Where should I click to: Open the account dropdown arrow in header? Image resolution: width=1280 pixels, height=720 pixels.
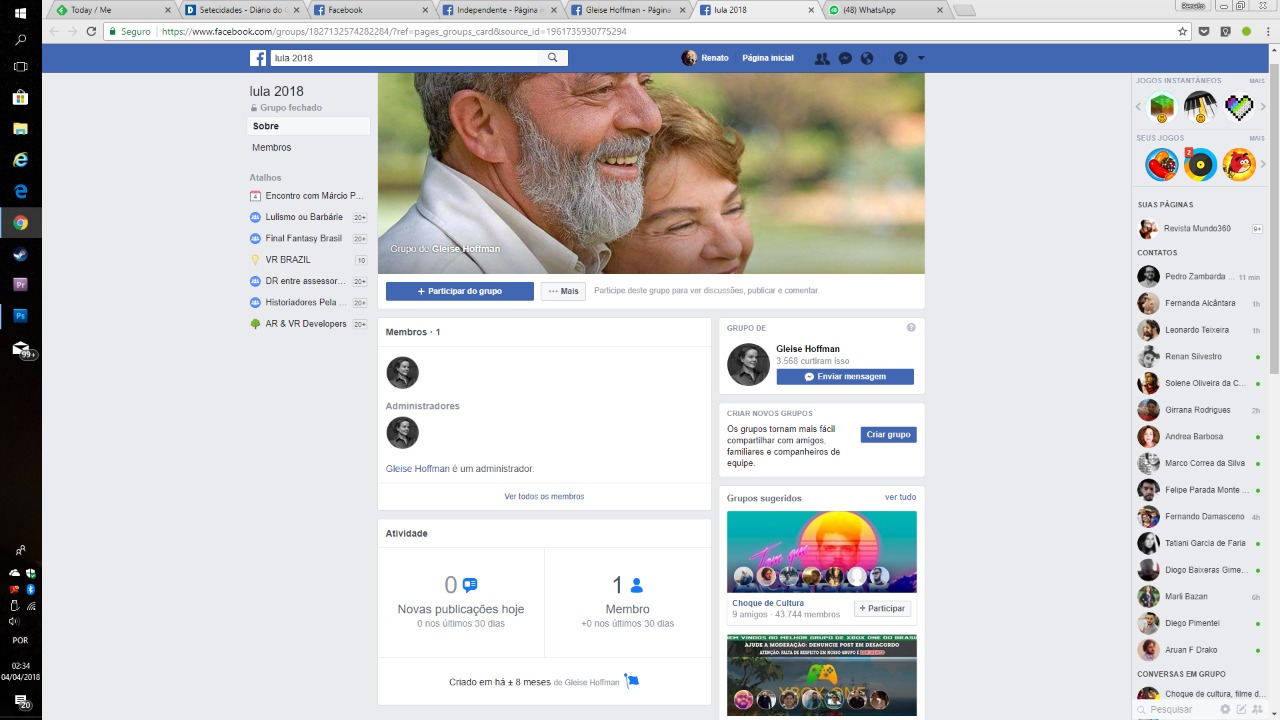tap(921, 58)
